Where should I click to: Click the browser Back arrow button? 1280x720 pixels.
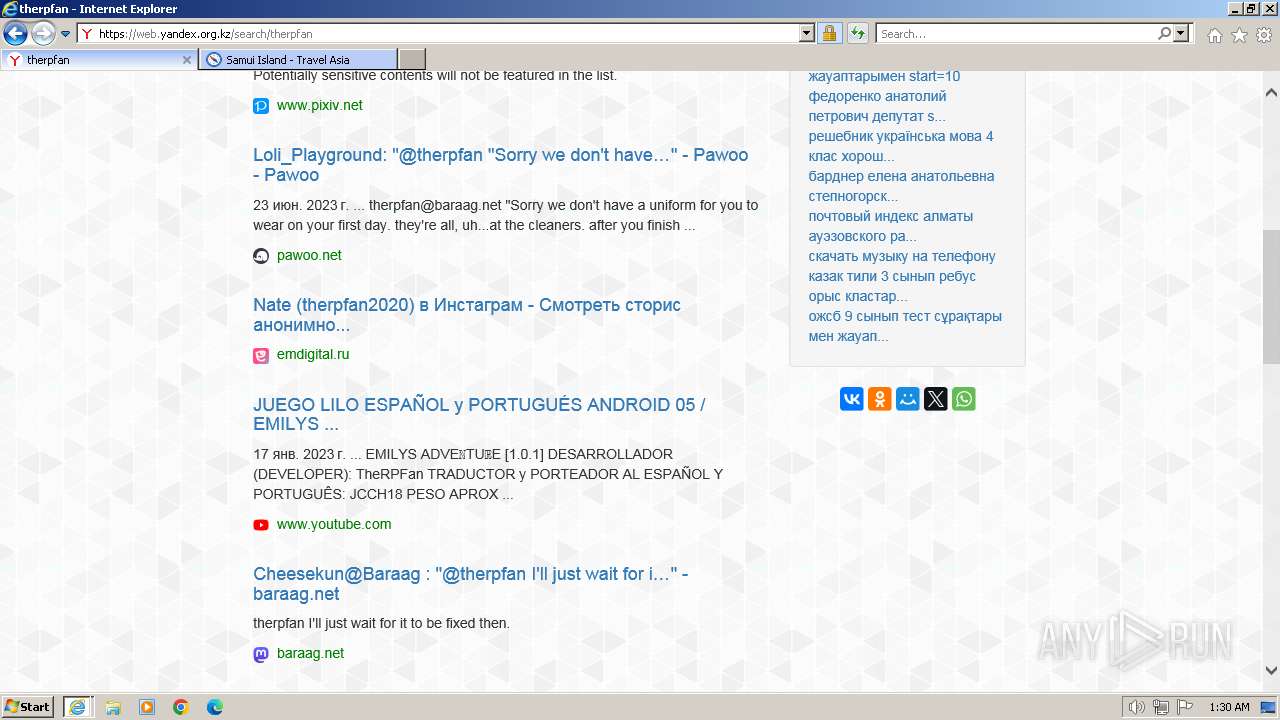click(15, 33)
